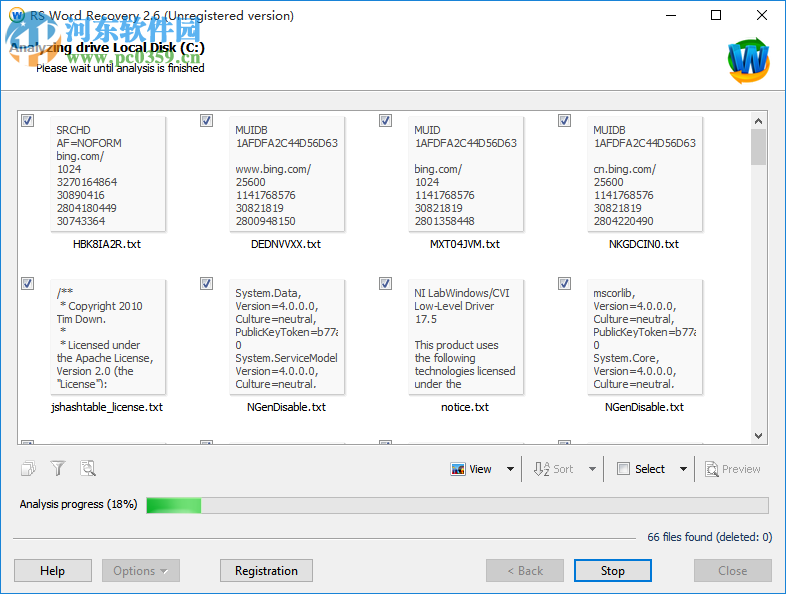Open the filter funnel icon
The width and height of the screenshot is (786, 594).
click(x=58, y=469)
